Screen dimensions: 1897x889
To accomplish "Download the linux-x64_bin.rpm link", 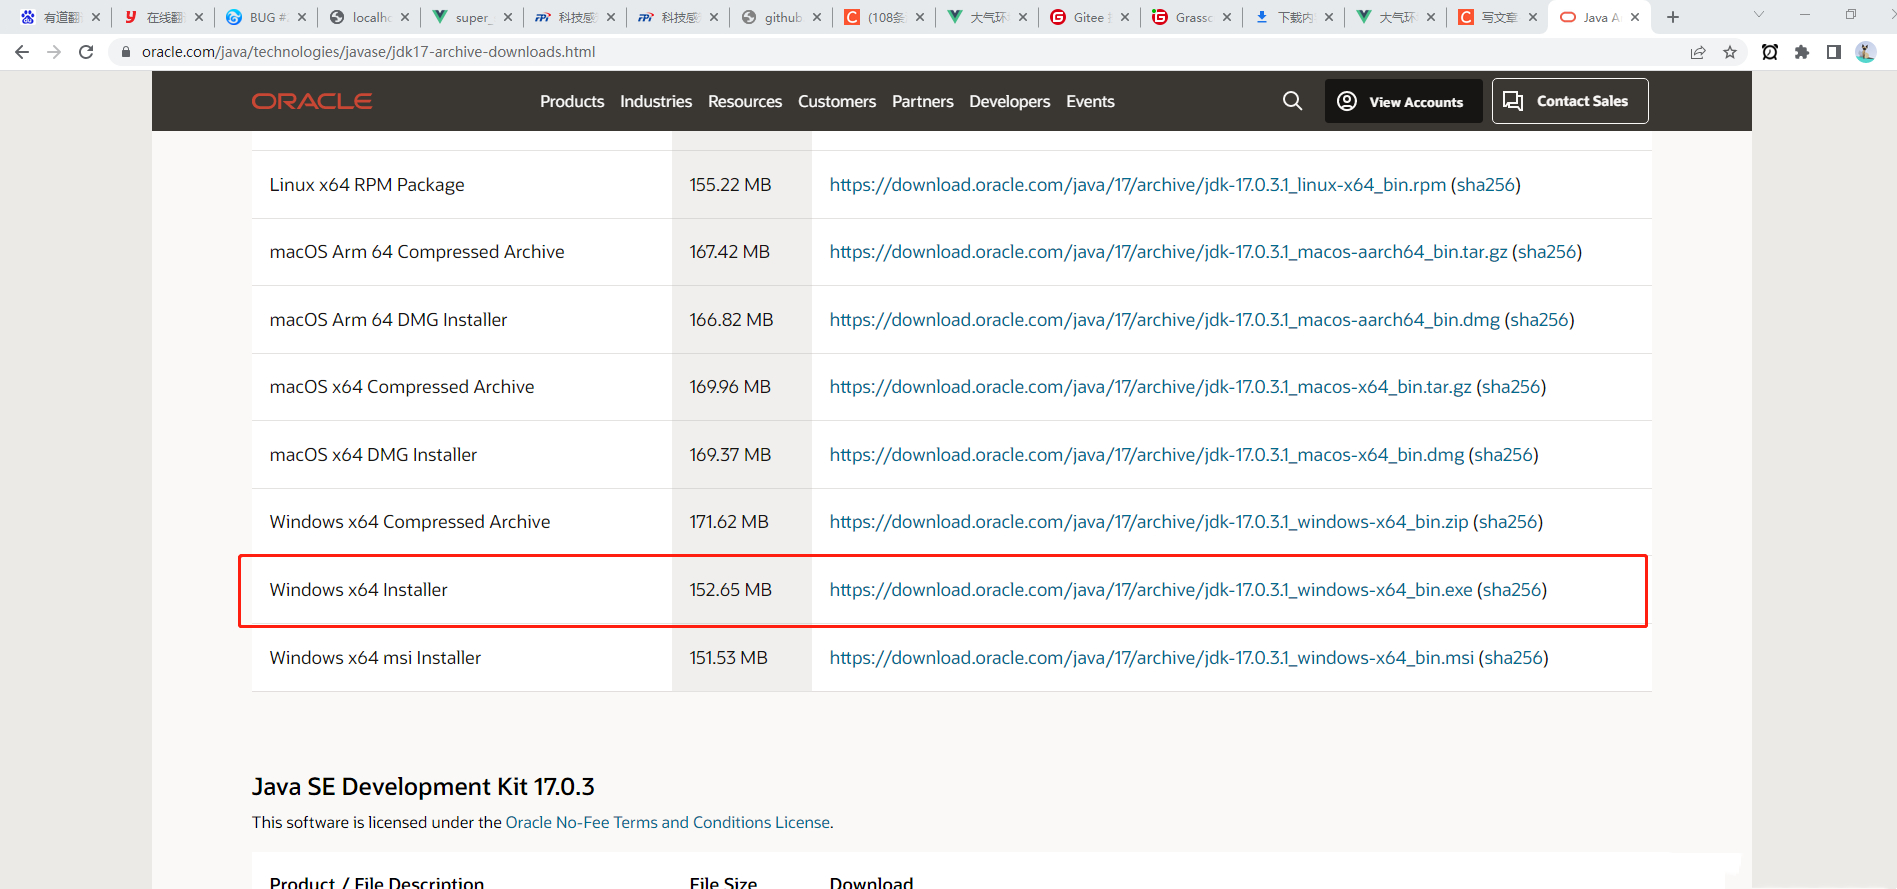I will coord(1138,185).
